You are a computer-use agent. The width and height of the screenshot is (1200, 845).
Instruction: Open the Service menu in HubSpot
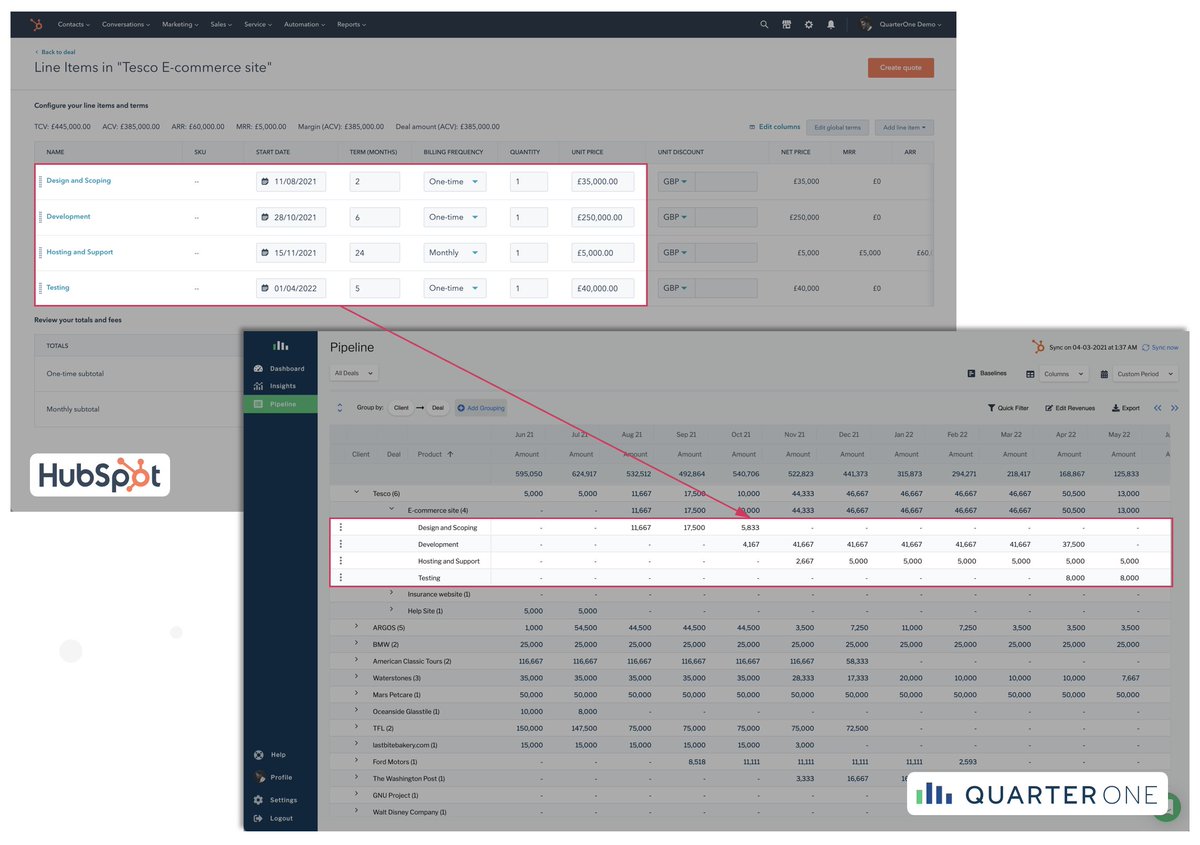(x=258, y=24)
